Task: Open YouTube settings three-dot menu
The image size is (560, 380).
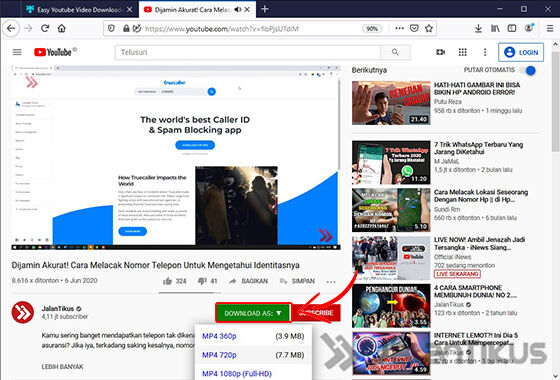Action: pyautogui.click(x=485, y=52)
